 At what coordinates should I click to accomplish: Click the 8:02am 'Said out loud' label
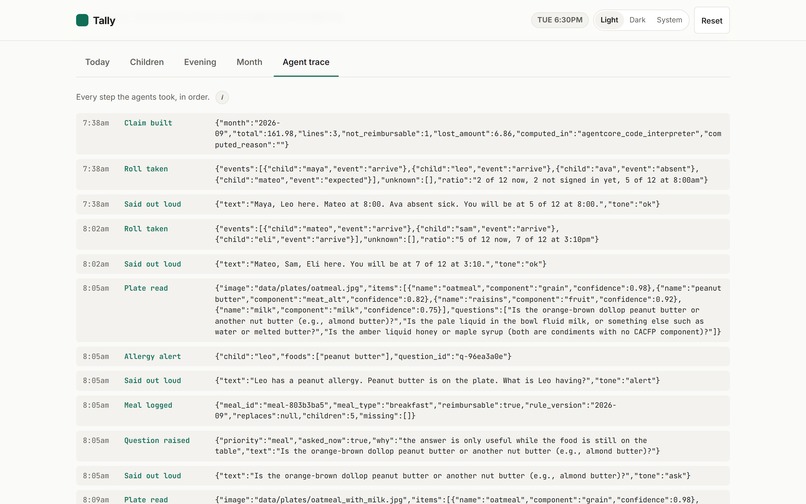click(x=153, y=264)
